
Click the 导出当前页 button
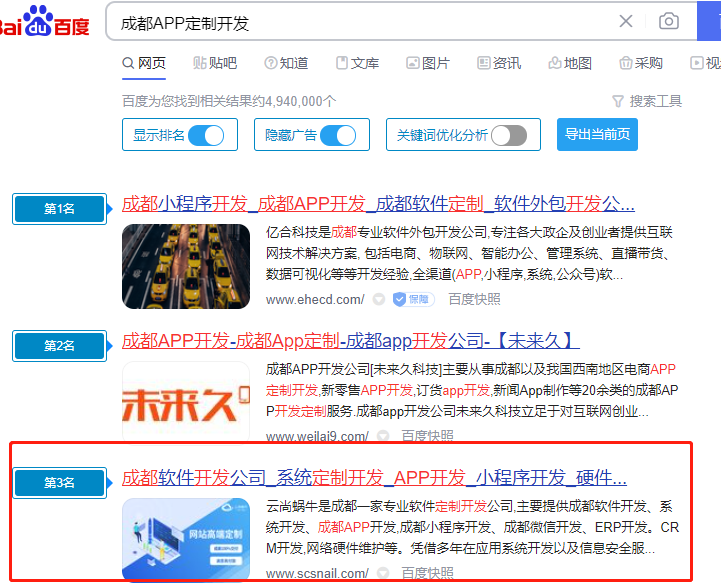pos(597,135)
